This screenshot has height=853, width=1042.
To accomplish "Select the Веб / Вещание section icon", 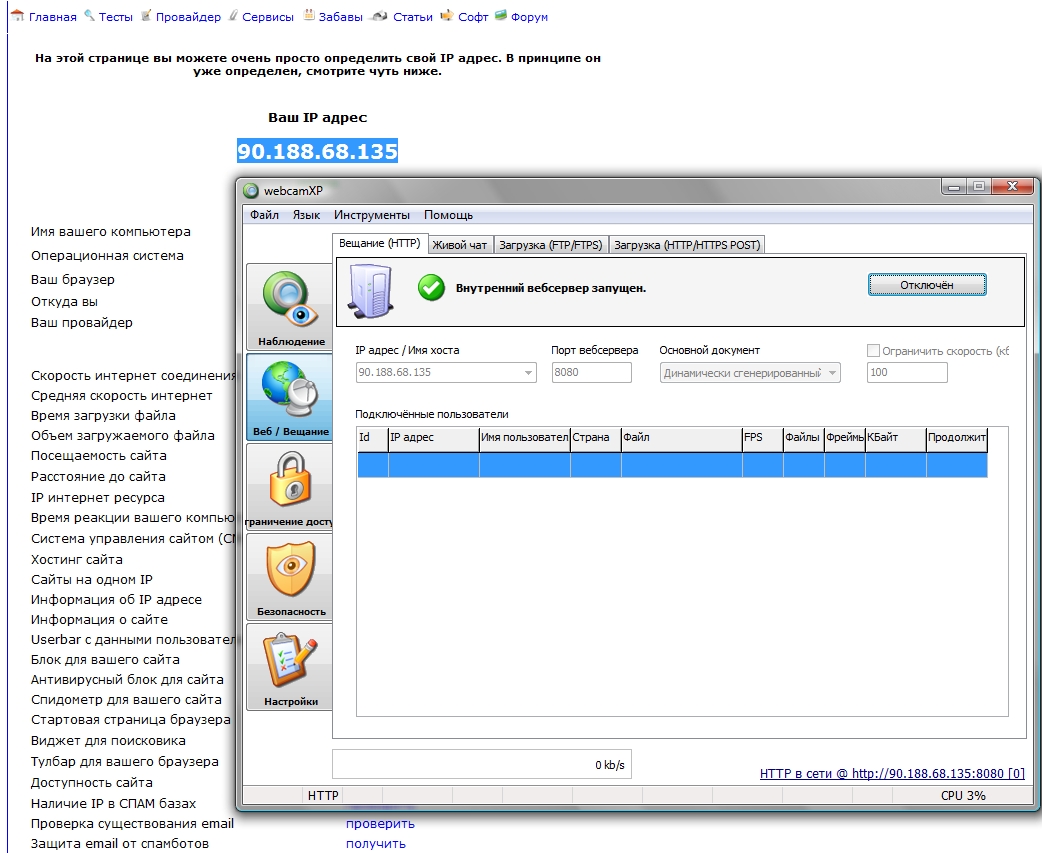I will (290, 397).
